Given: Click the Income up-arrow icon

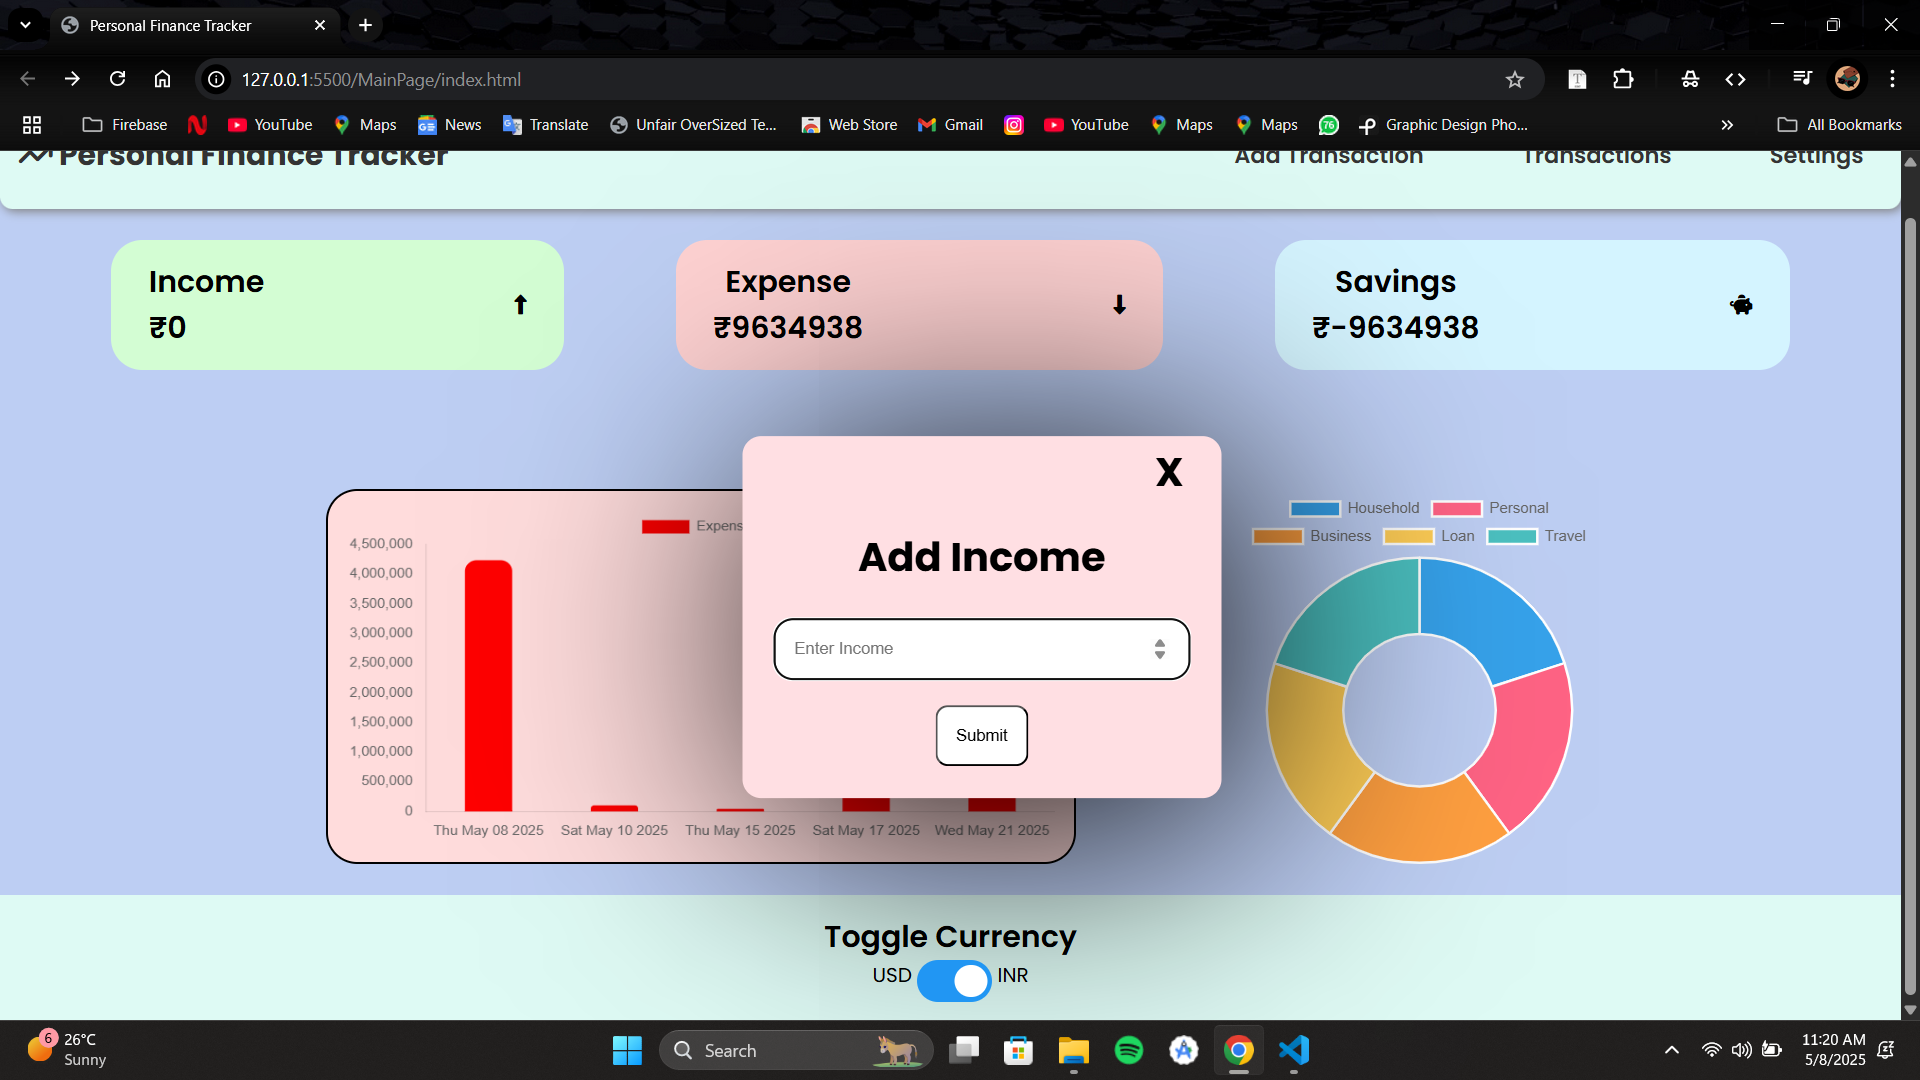Looking at the screenshot, I should point(520,305).
